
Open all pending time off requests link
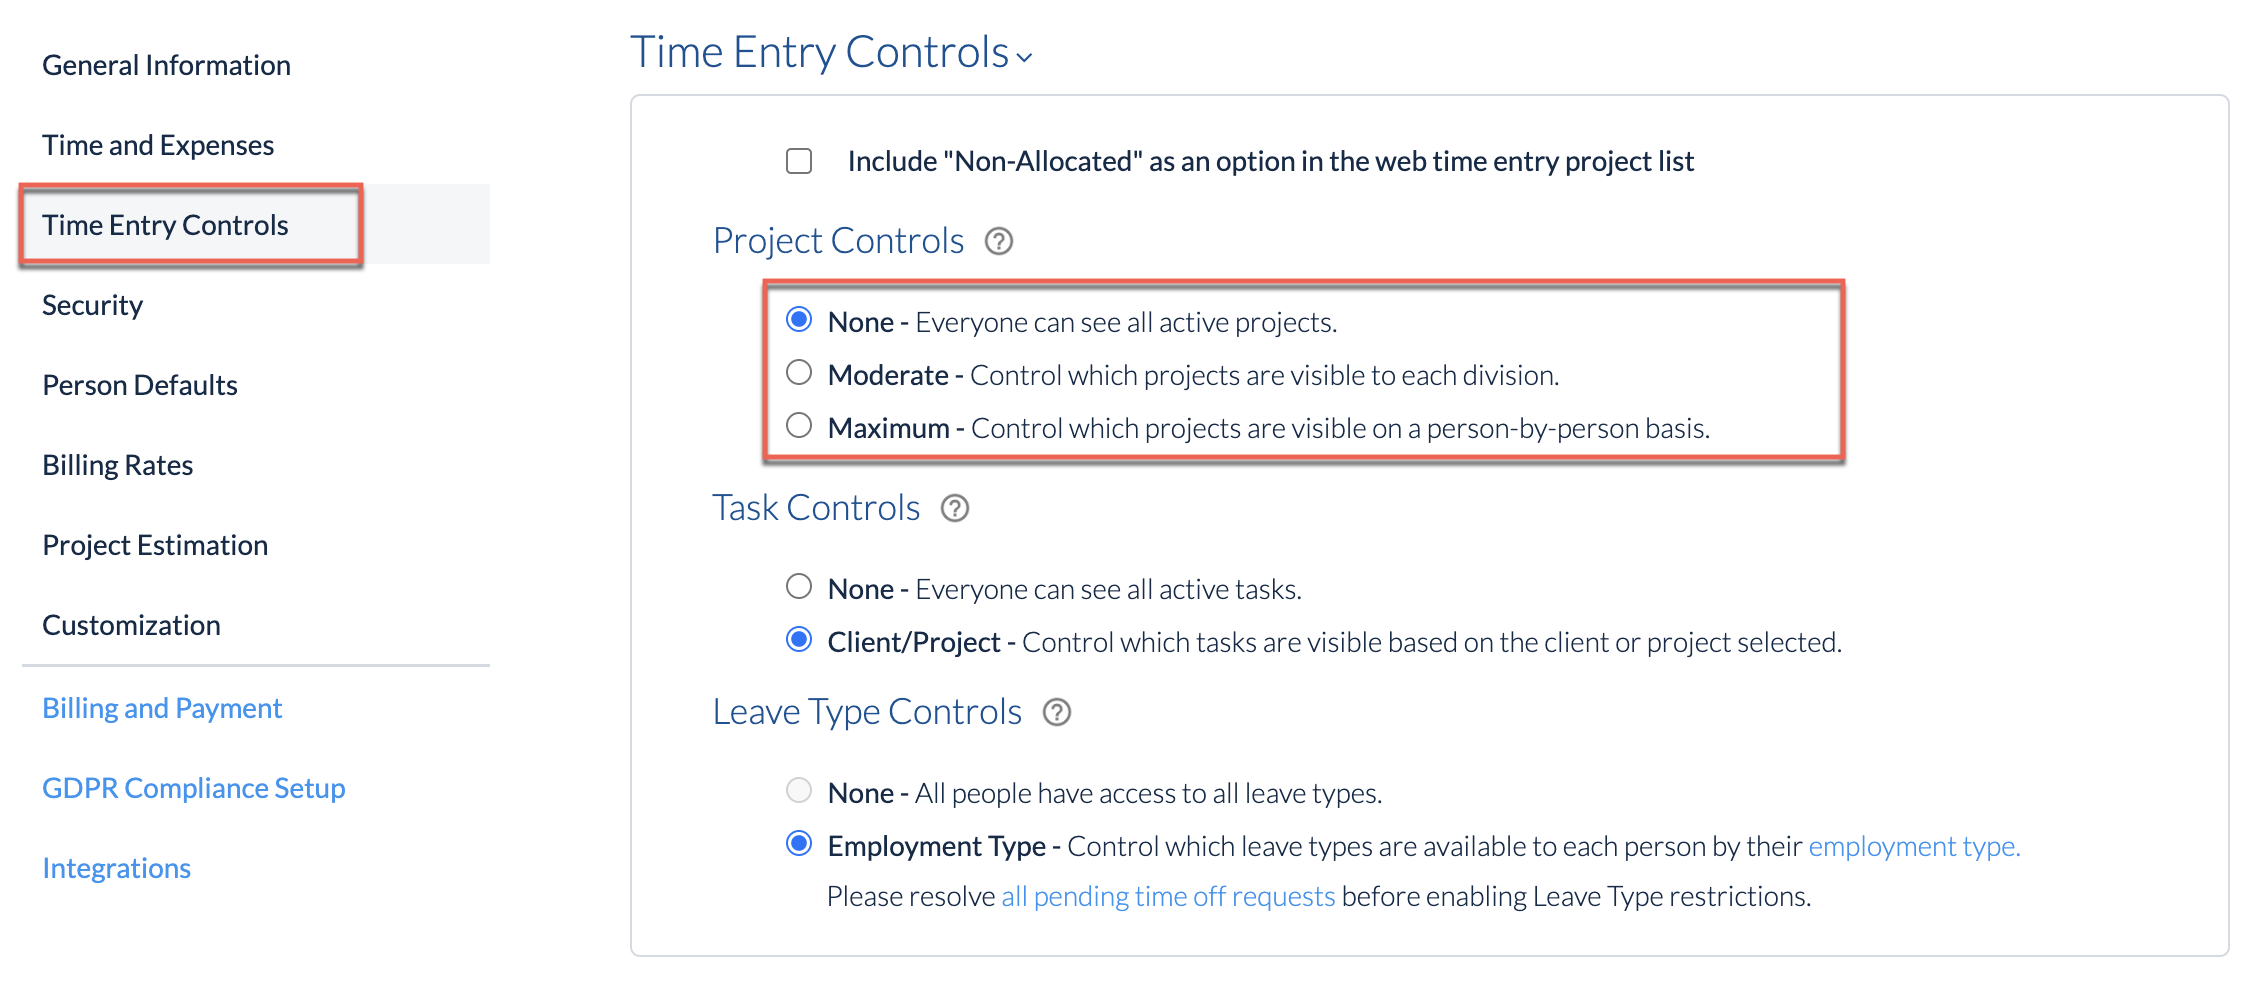(1168, 896)
